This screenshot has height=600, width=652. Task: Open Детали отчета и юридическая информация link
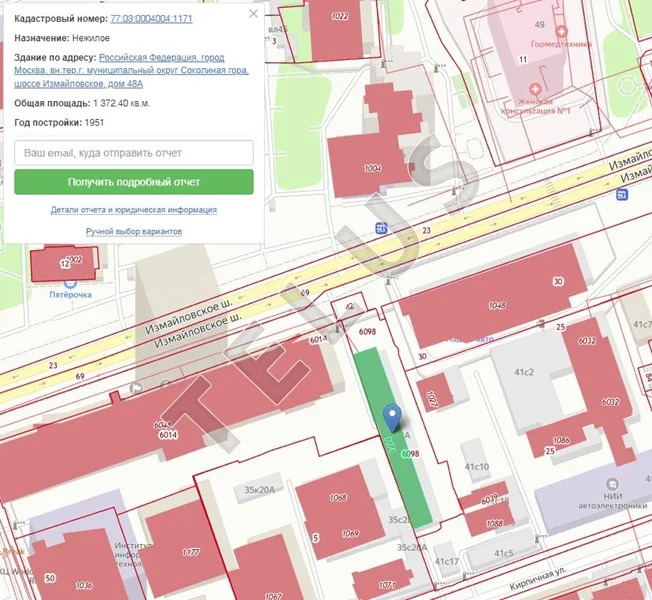(134, 210)
